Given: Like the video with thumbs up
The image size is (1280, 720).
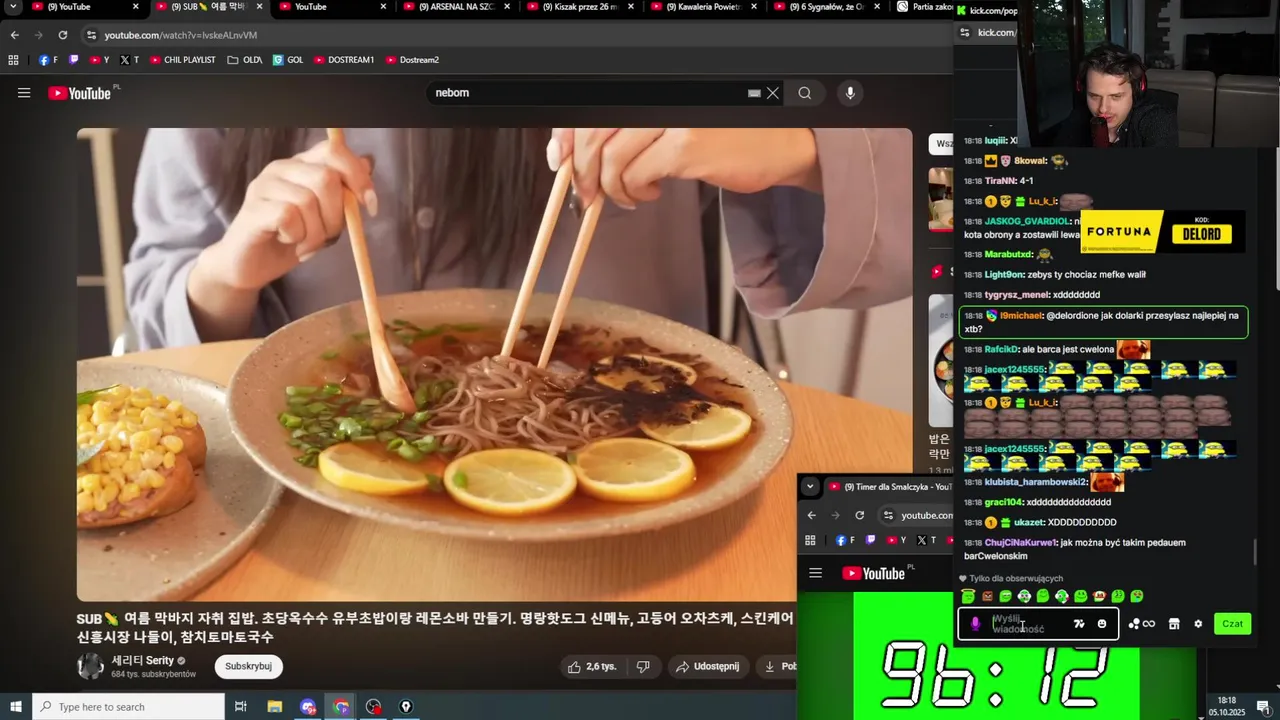Looking at the screenshot, I should [x=591, y=666].
